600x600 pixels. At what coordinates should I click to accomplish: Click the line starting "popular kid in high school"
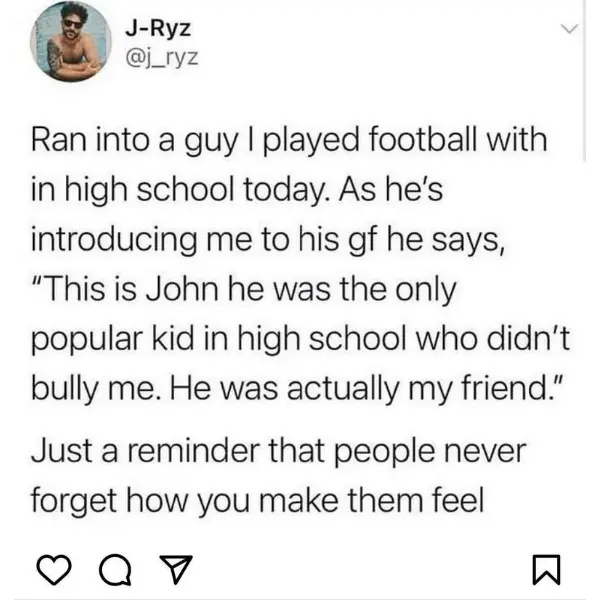pyautogui.click(x=300, y=340)
